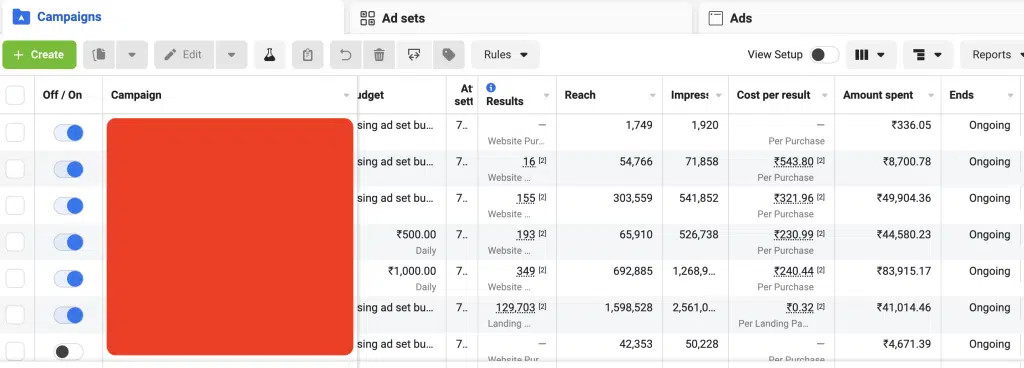Open Reach column sort arrow
1024x368 pixels.
(652, 96)
